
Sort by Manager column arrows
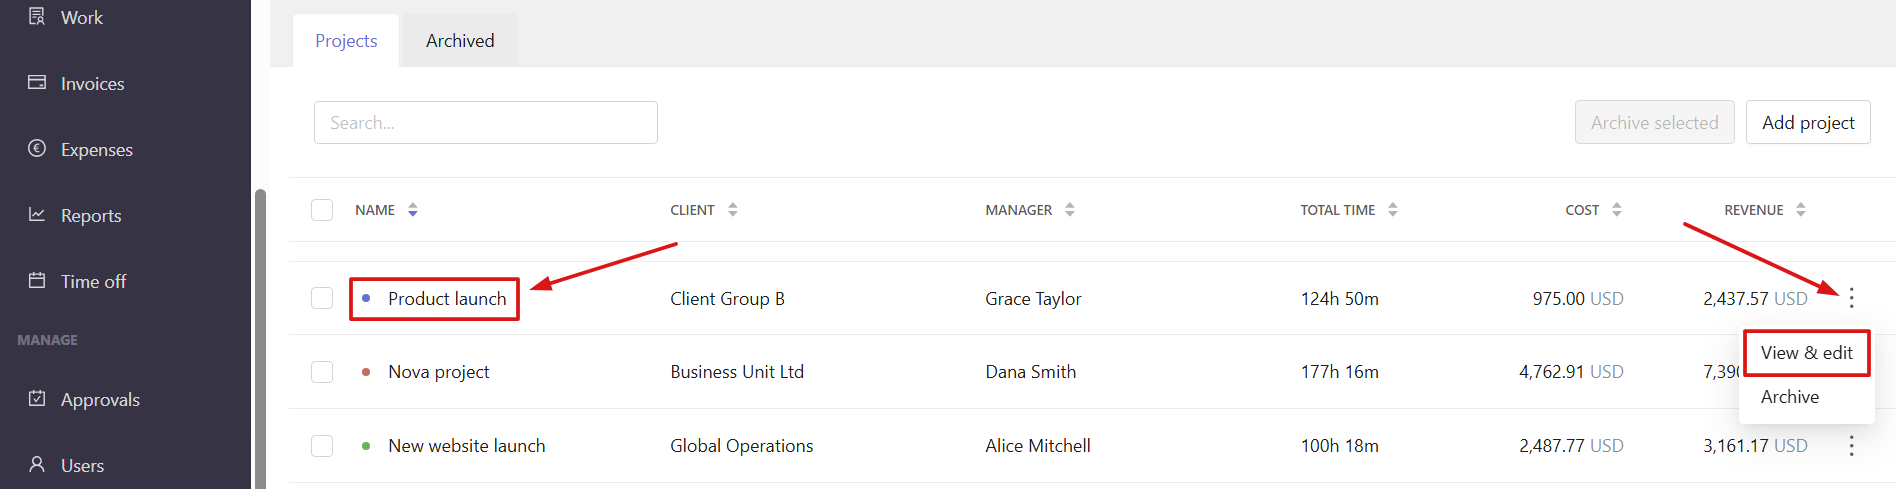click(1070, 210)
